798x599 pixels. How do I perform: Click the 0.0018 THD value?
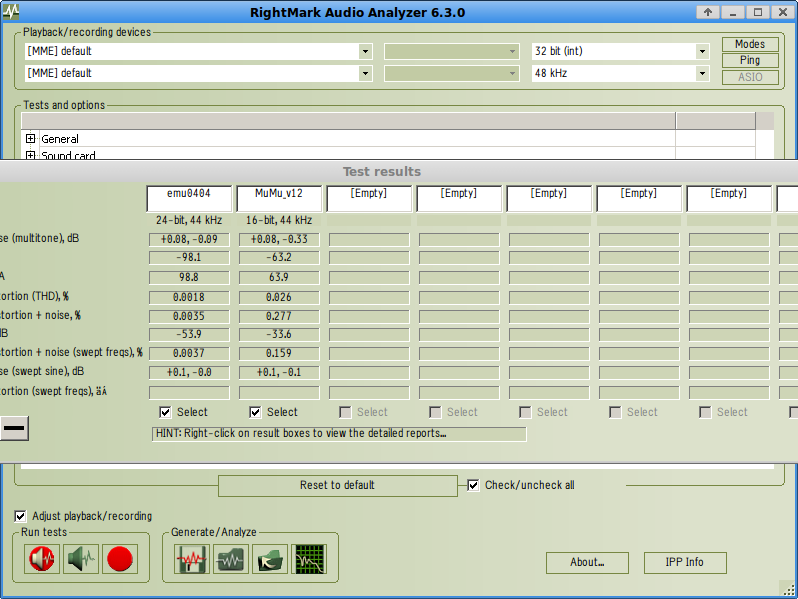189,297
